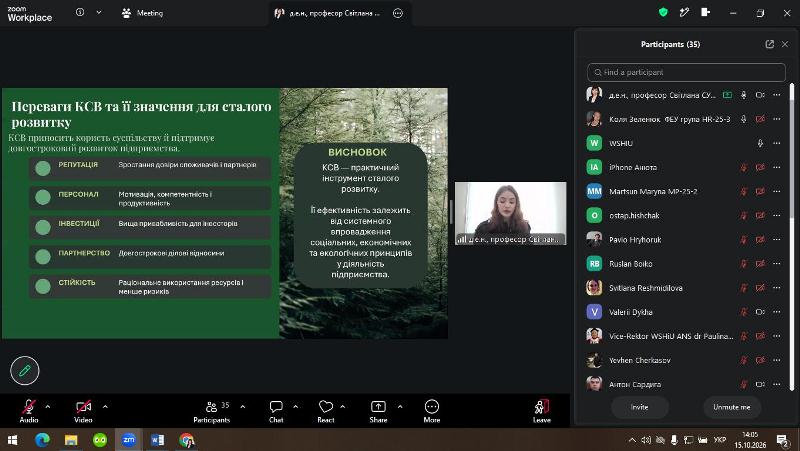Click the speaker video thumbnail

coord(510,213)
